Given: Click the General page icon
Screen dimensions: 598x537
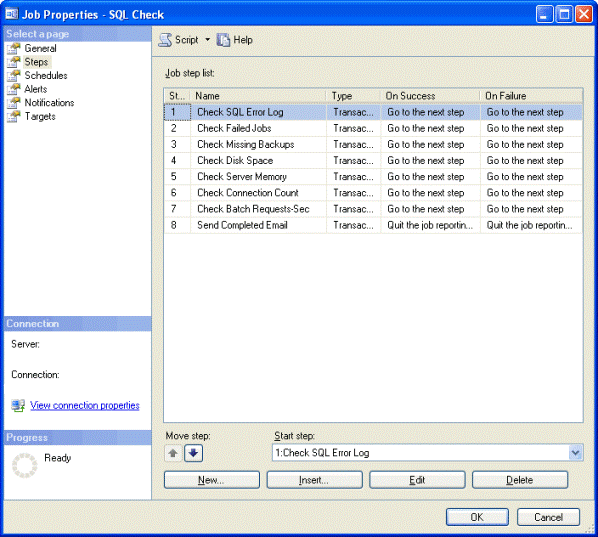Looking at the screenshot, I should [13, 48].
